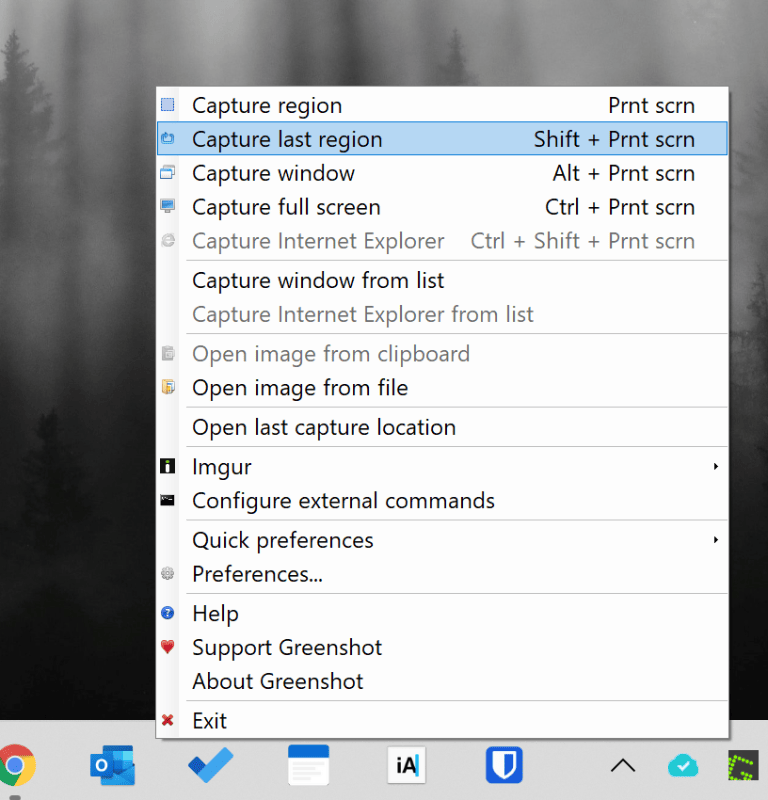Viewport: 768px width, 800px height.
Task: Click the Capture region dashed-square icon
Action: [167, 105]
